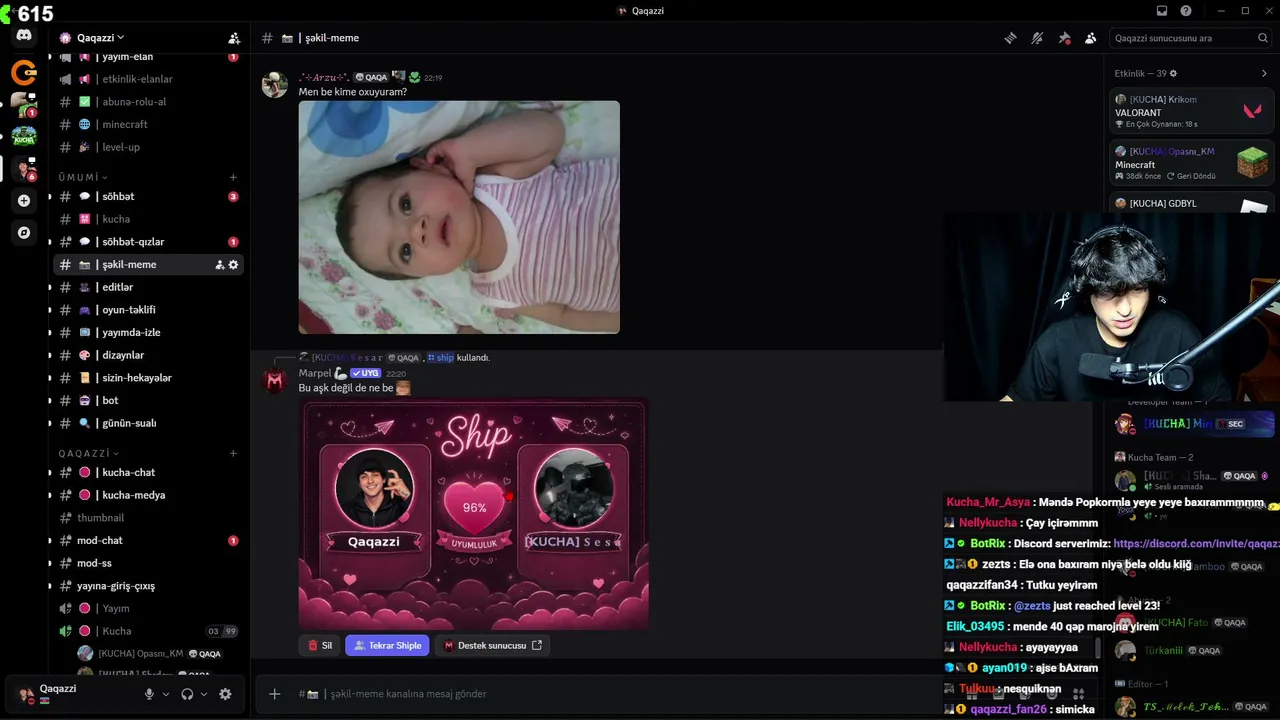Viewport: 1280px width, 720px height.
Task: Focus the şəkil-meme message input field
Action: click(x=620, y=694)
